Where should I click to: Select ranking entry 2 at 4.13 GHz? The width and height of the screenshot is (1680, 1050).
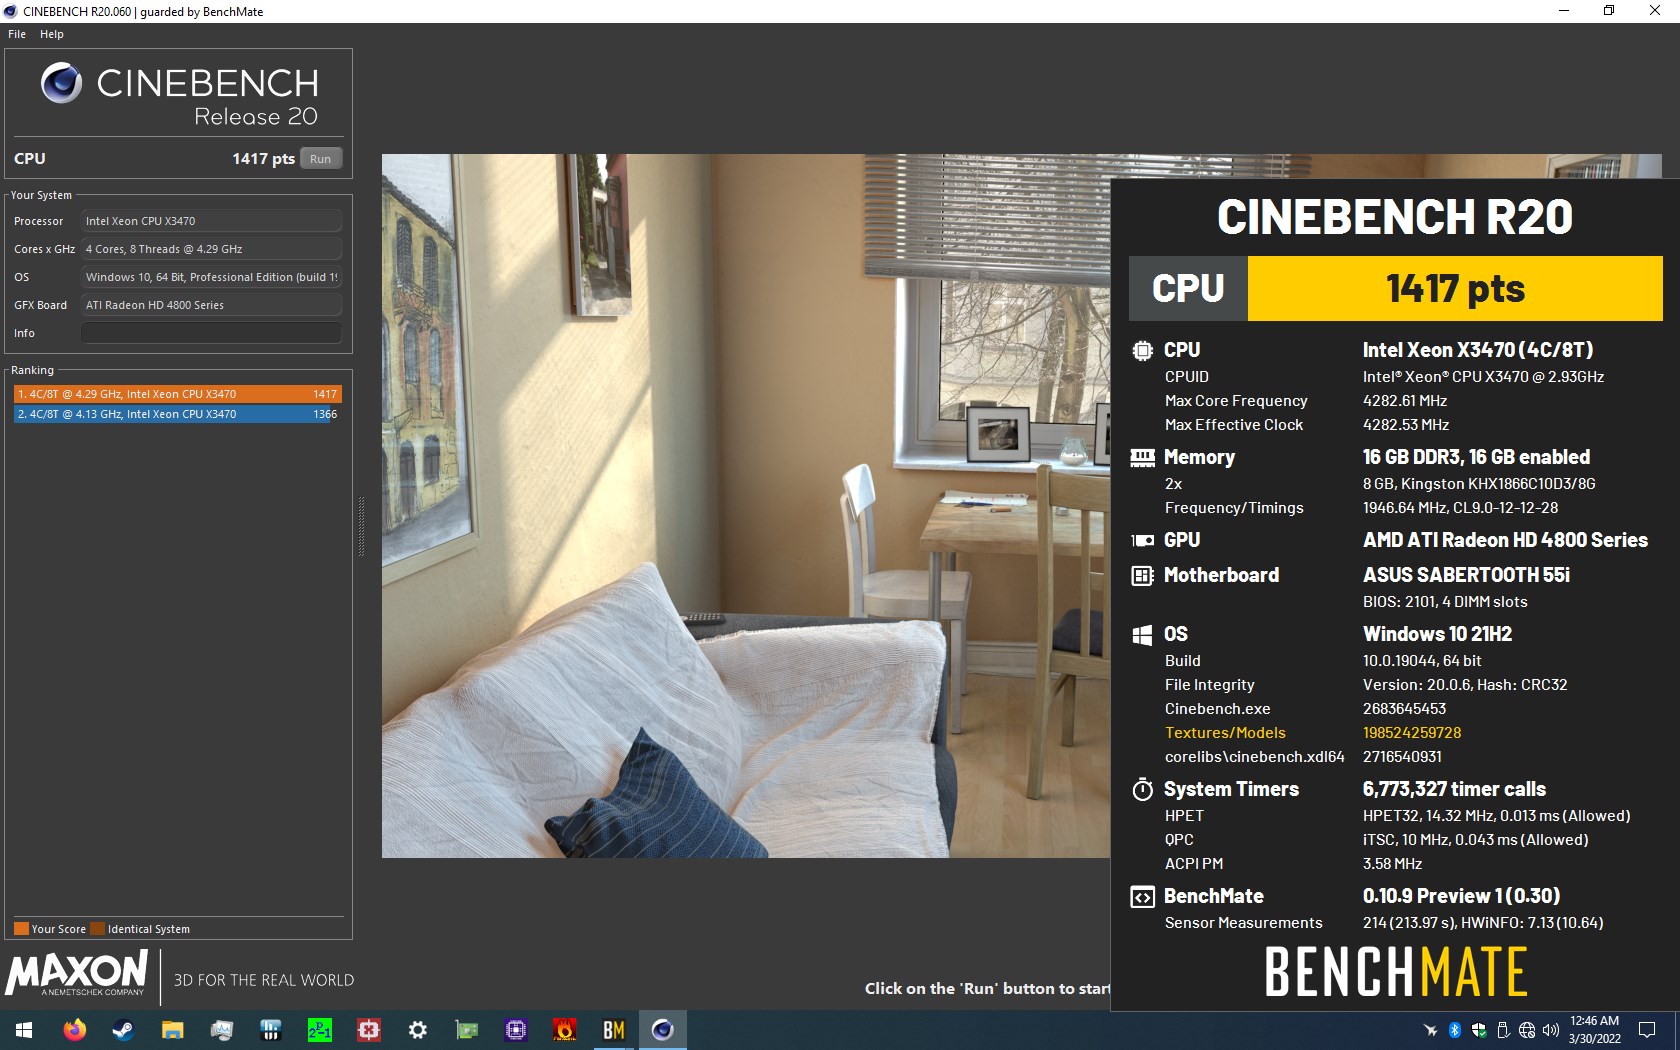(x=177, y=414)
